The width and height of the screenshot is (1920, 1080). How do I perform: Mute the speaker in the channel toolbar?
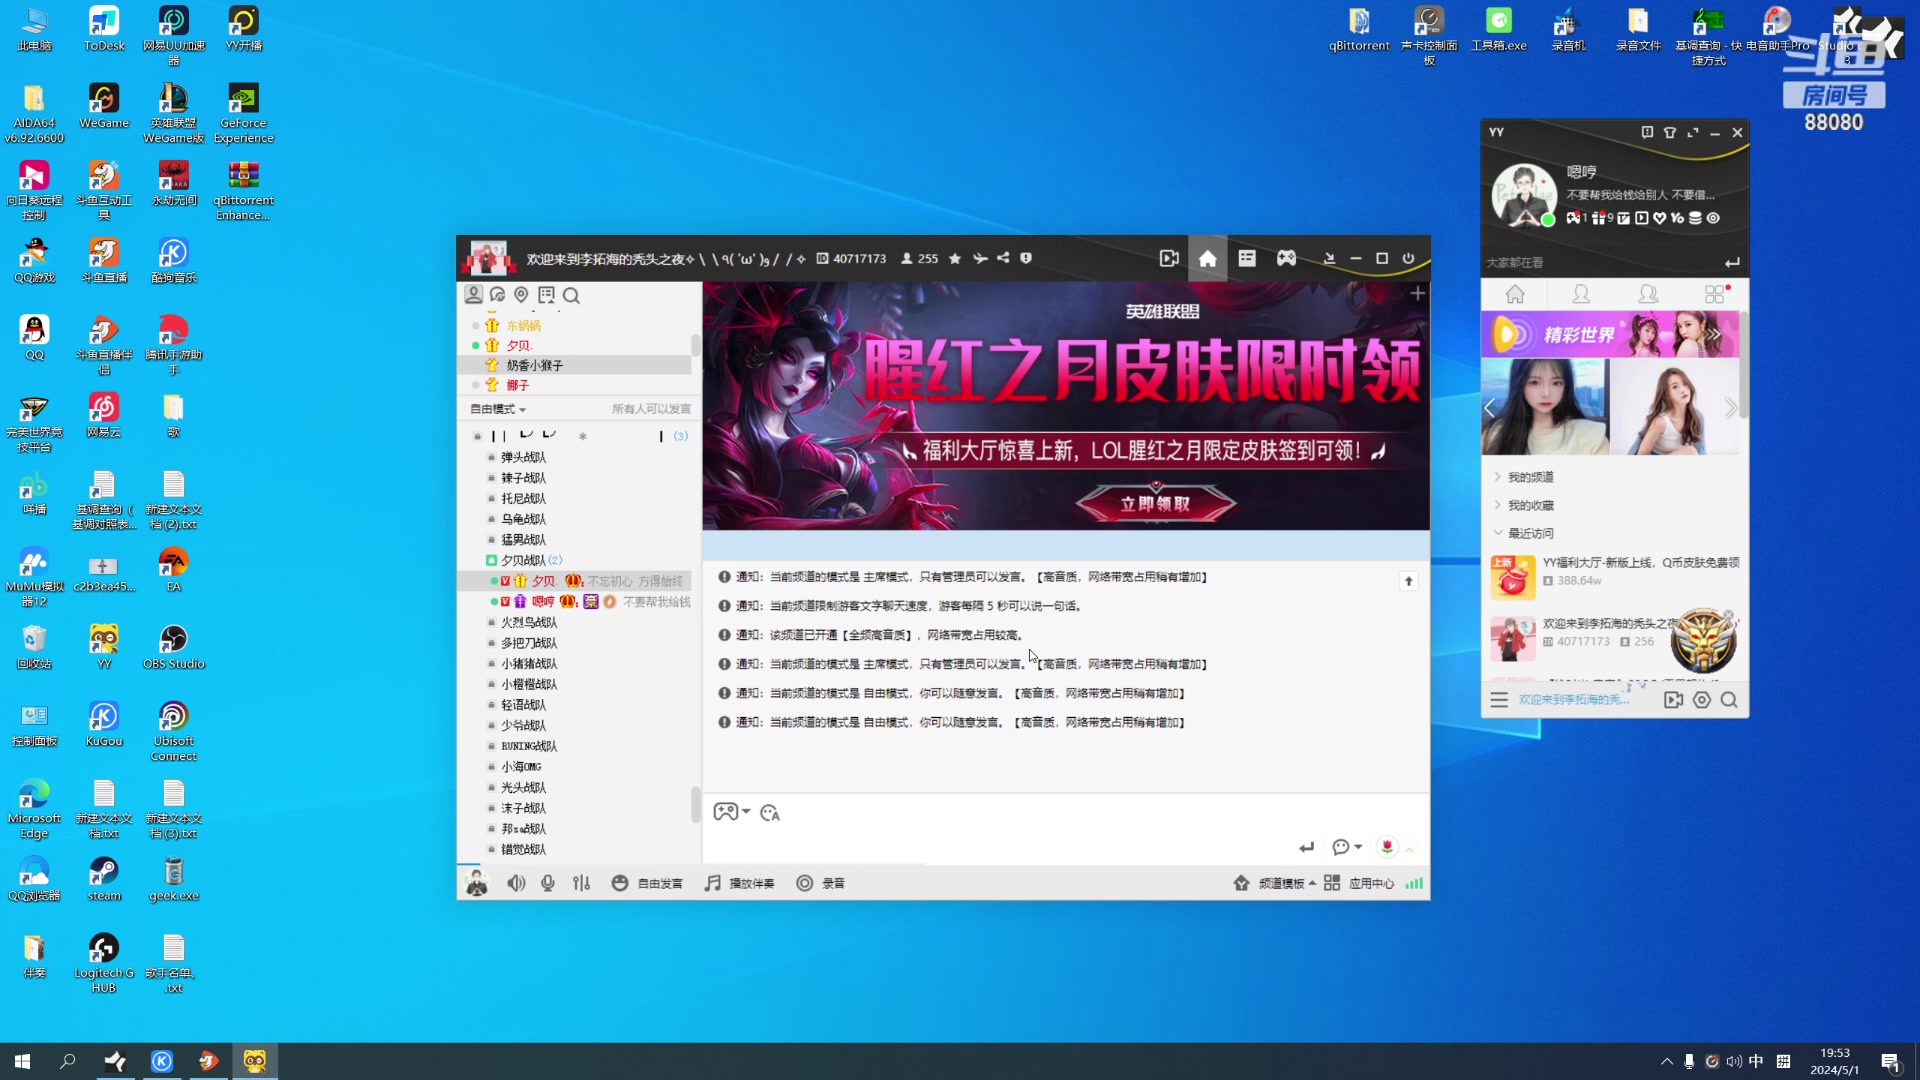516,883
